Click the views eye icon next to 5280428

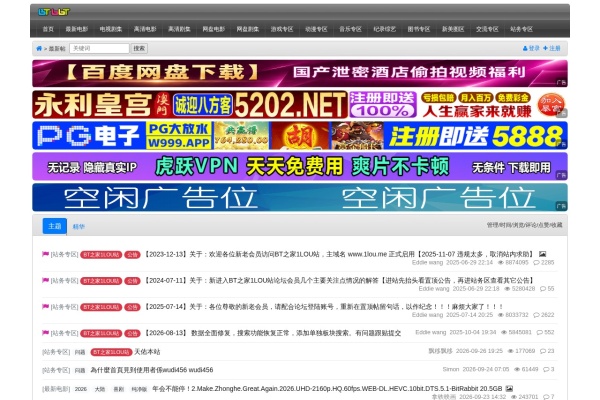click(x=507, y=289)
